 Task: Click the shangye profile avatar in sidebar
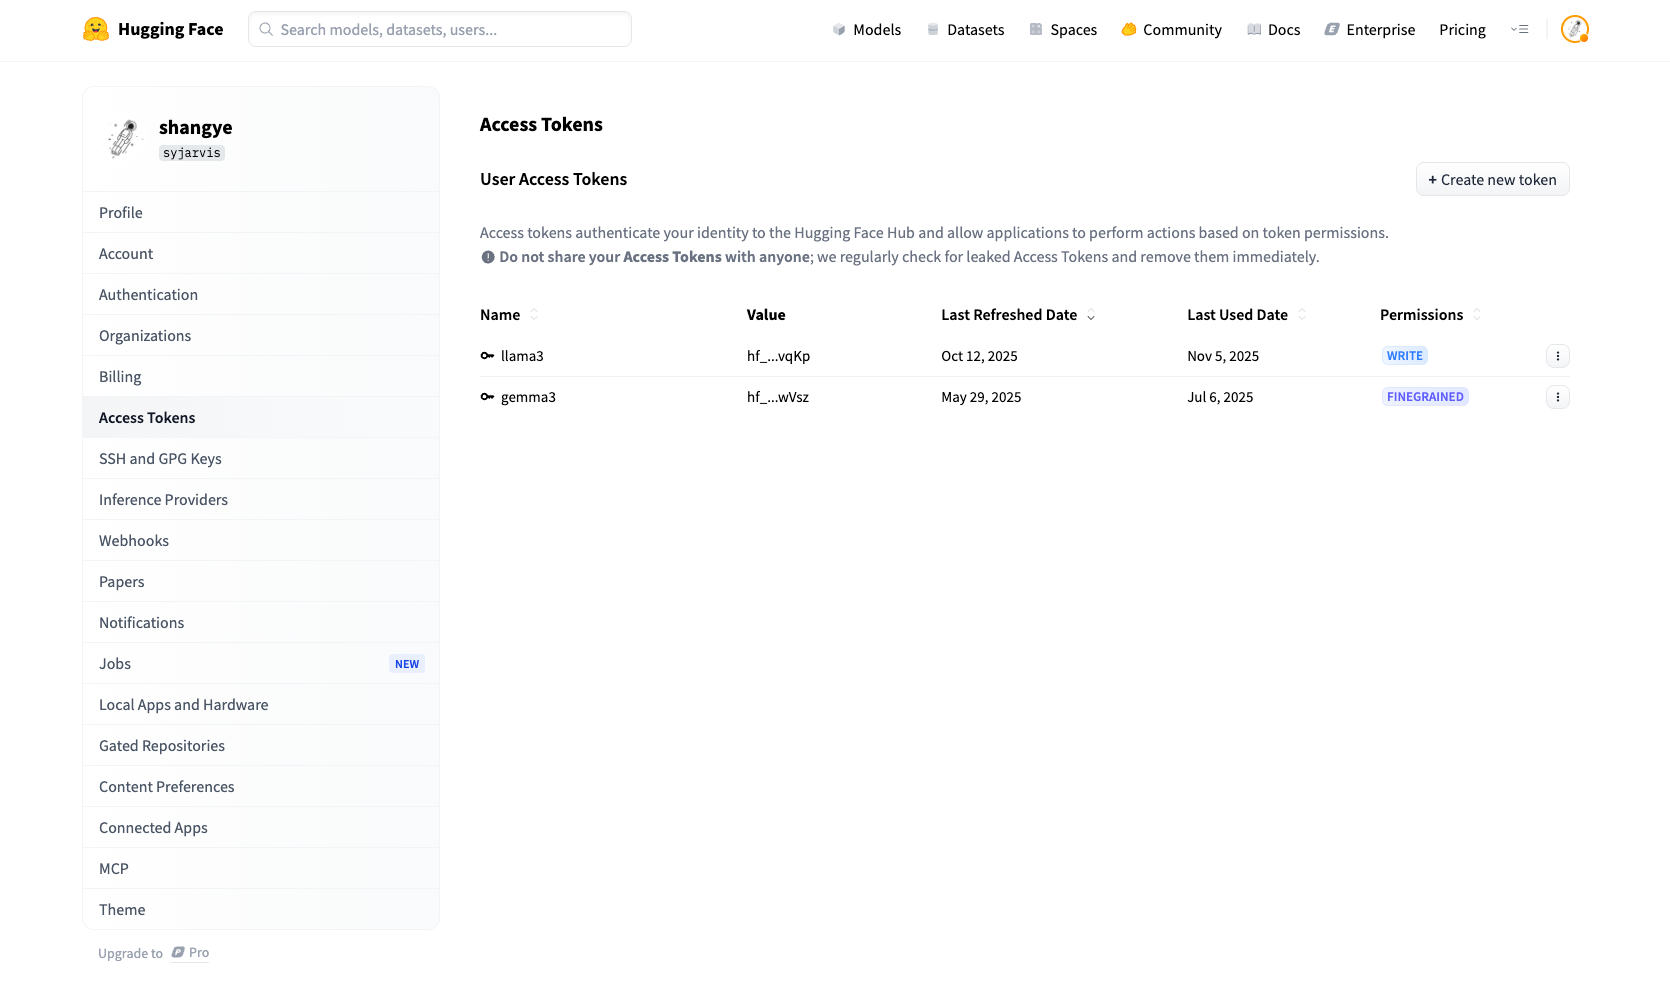123,139
